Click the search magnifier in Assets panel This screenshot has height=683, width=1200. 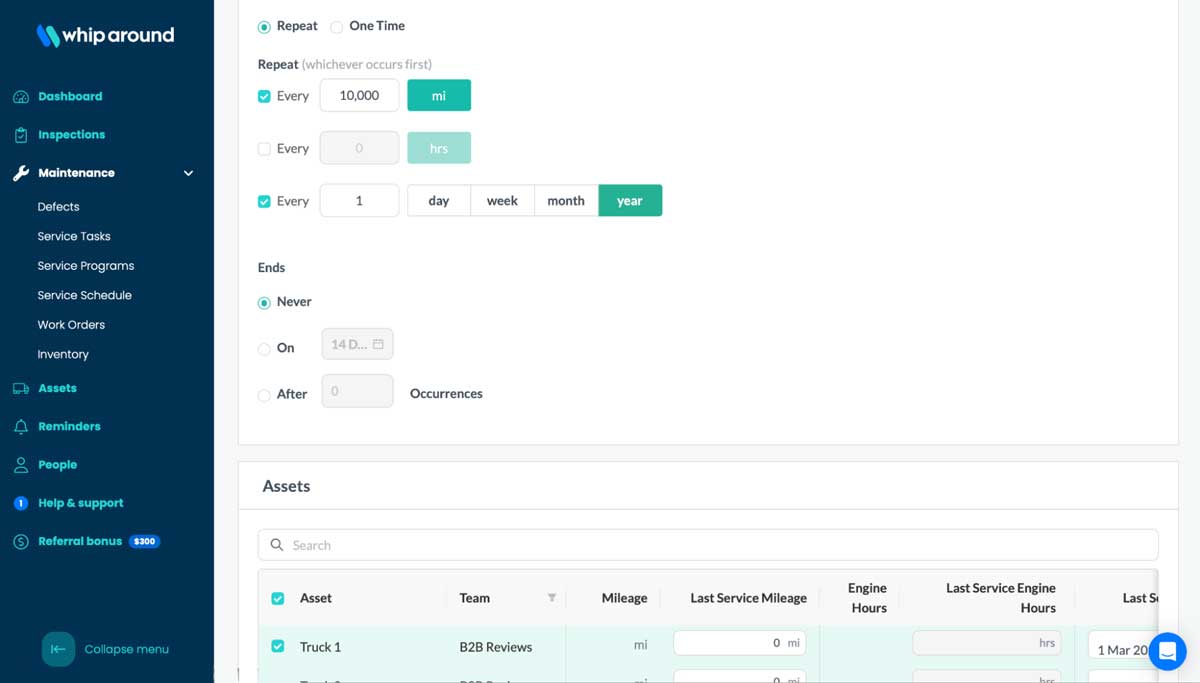coord(277,545)
